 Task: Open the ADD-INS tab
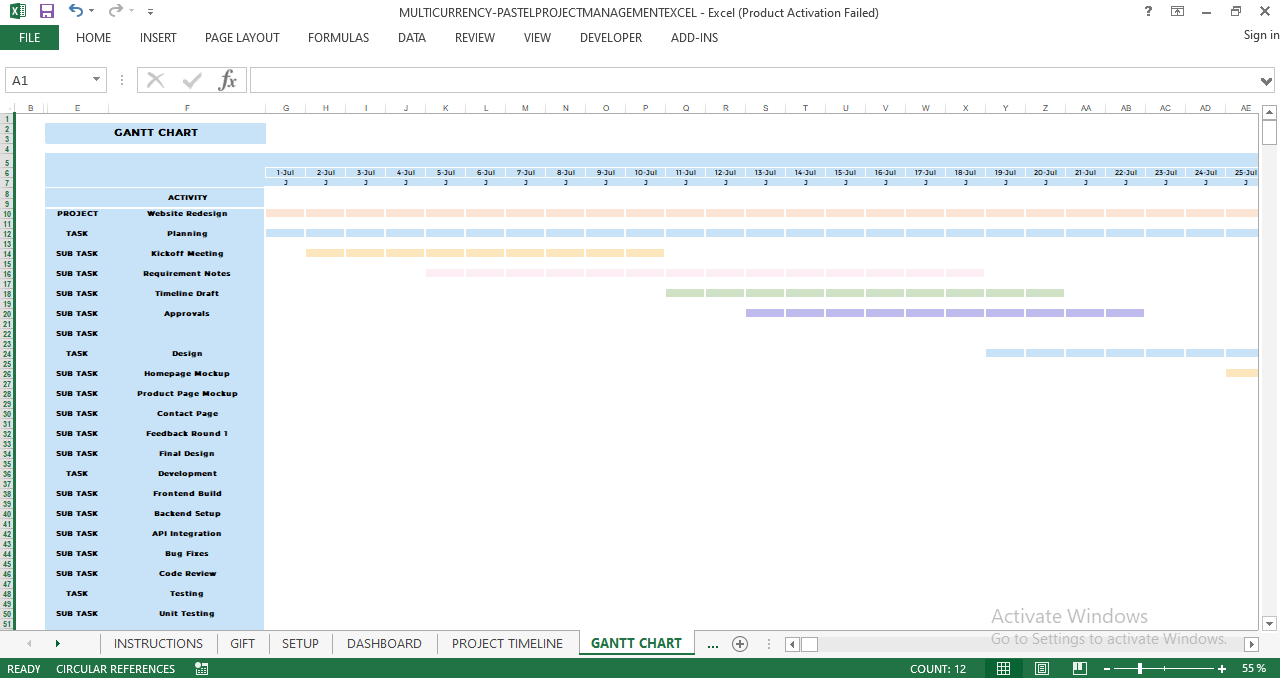[694, 38]
